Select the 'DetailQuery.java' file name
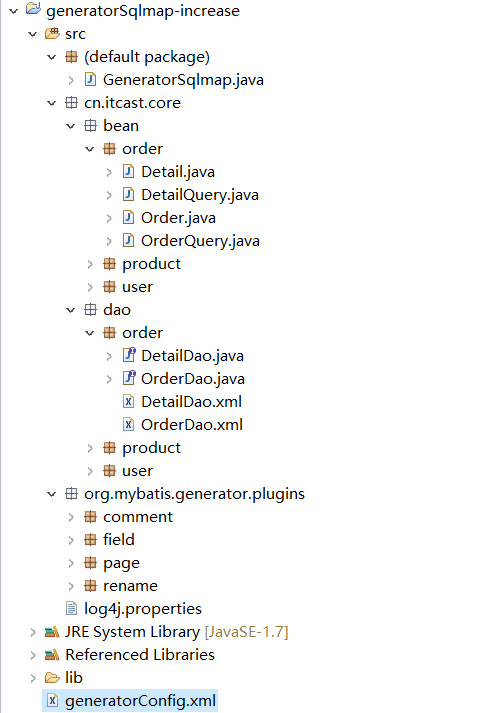Screen dimensions: 495x713 click(x=200, y=195)
